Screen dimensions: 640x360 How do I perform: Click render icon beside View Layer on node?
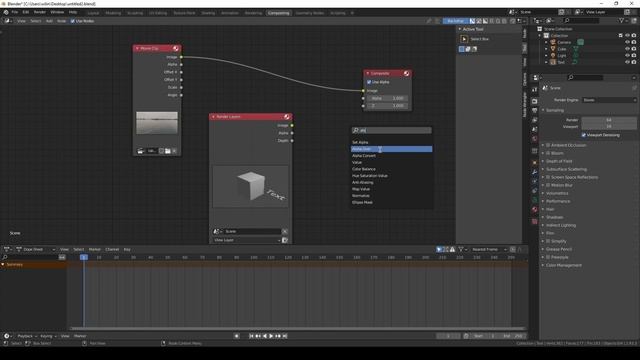tap(285, 240)
